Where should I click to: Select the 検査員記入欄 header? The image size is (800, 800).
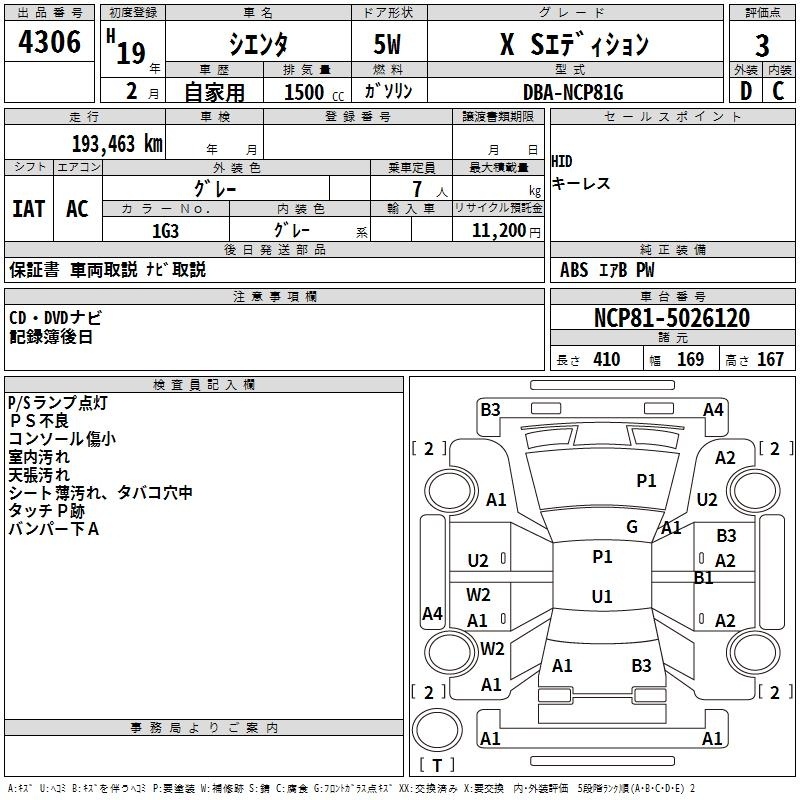204,385
